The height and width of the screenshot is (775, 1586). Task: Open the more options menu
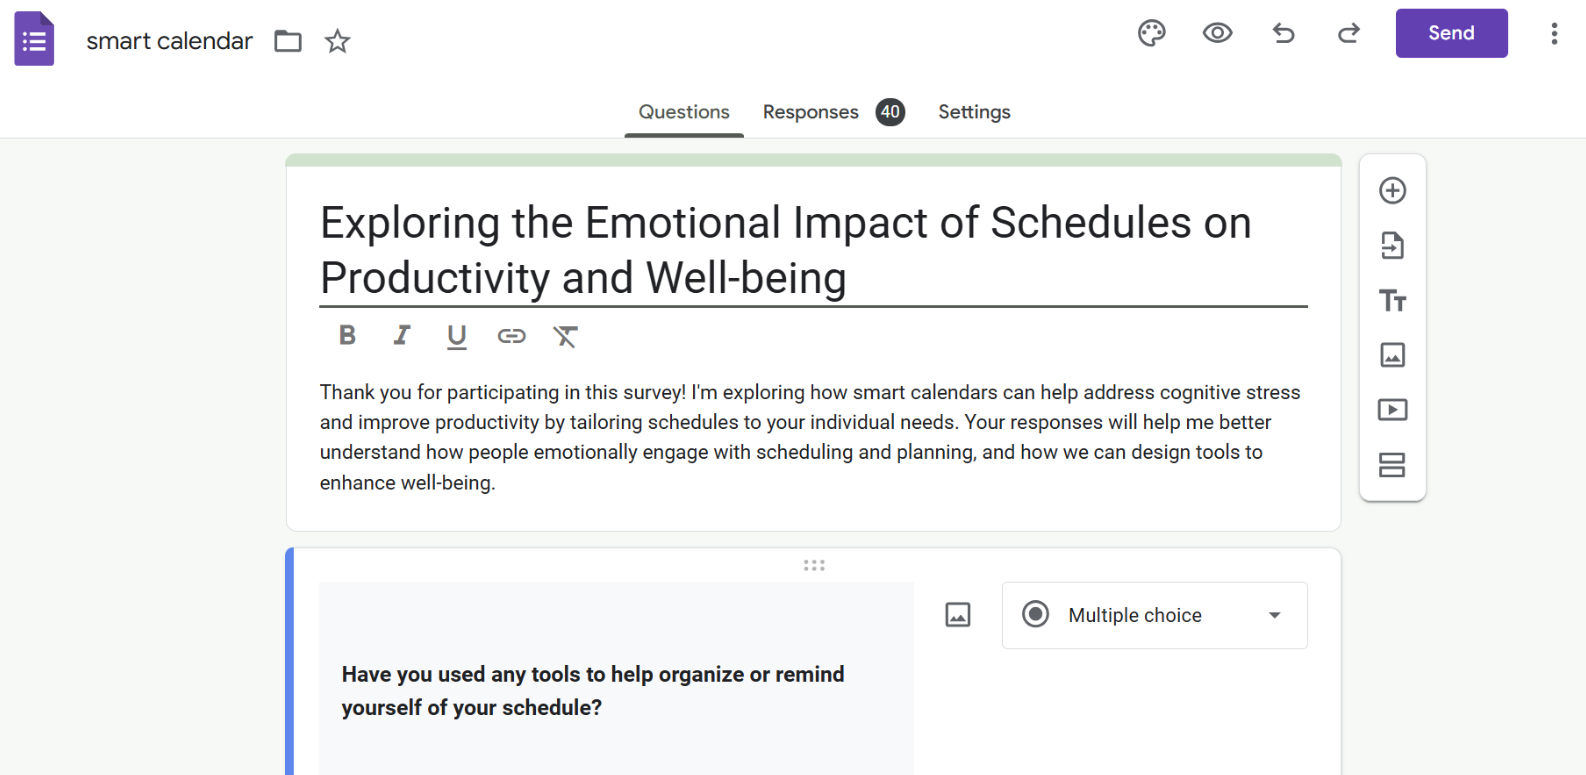pyautogui.click(x=1553, y=33)
